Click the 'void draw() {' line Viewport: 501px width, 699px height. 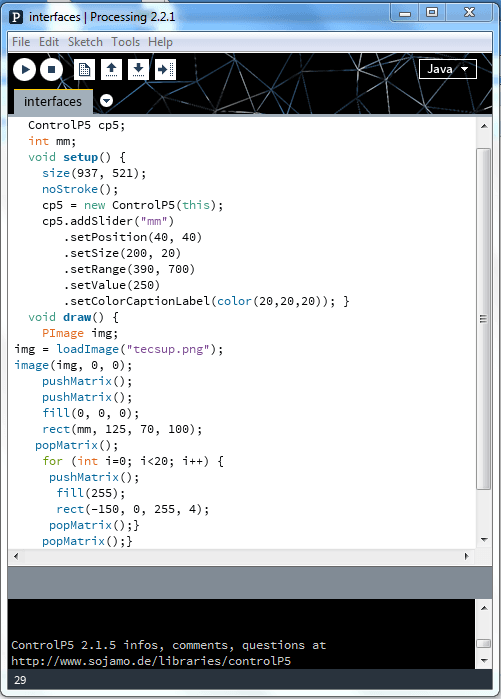pos(73,317)
